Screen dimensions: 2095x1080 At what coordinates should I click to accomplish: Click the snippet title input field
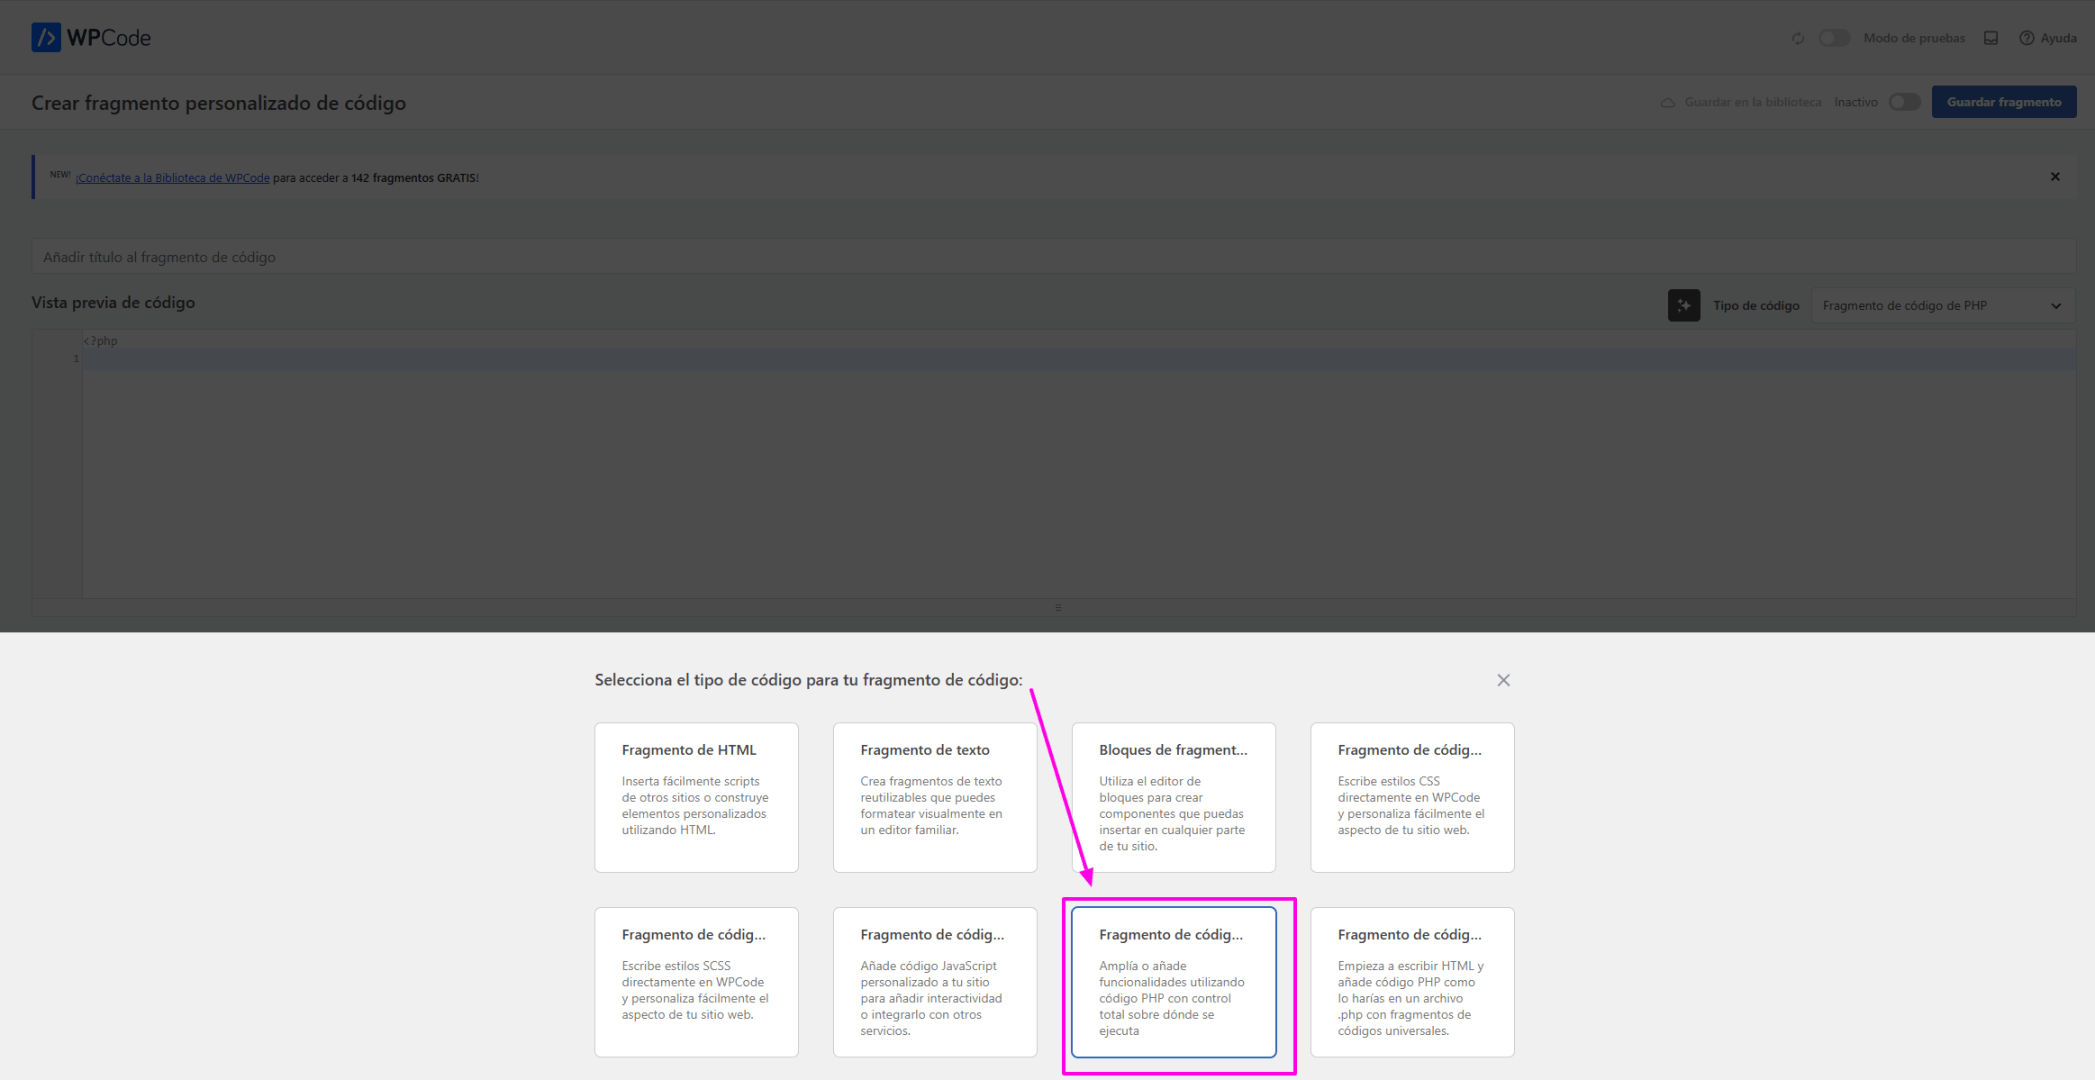click(1053, 257)
